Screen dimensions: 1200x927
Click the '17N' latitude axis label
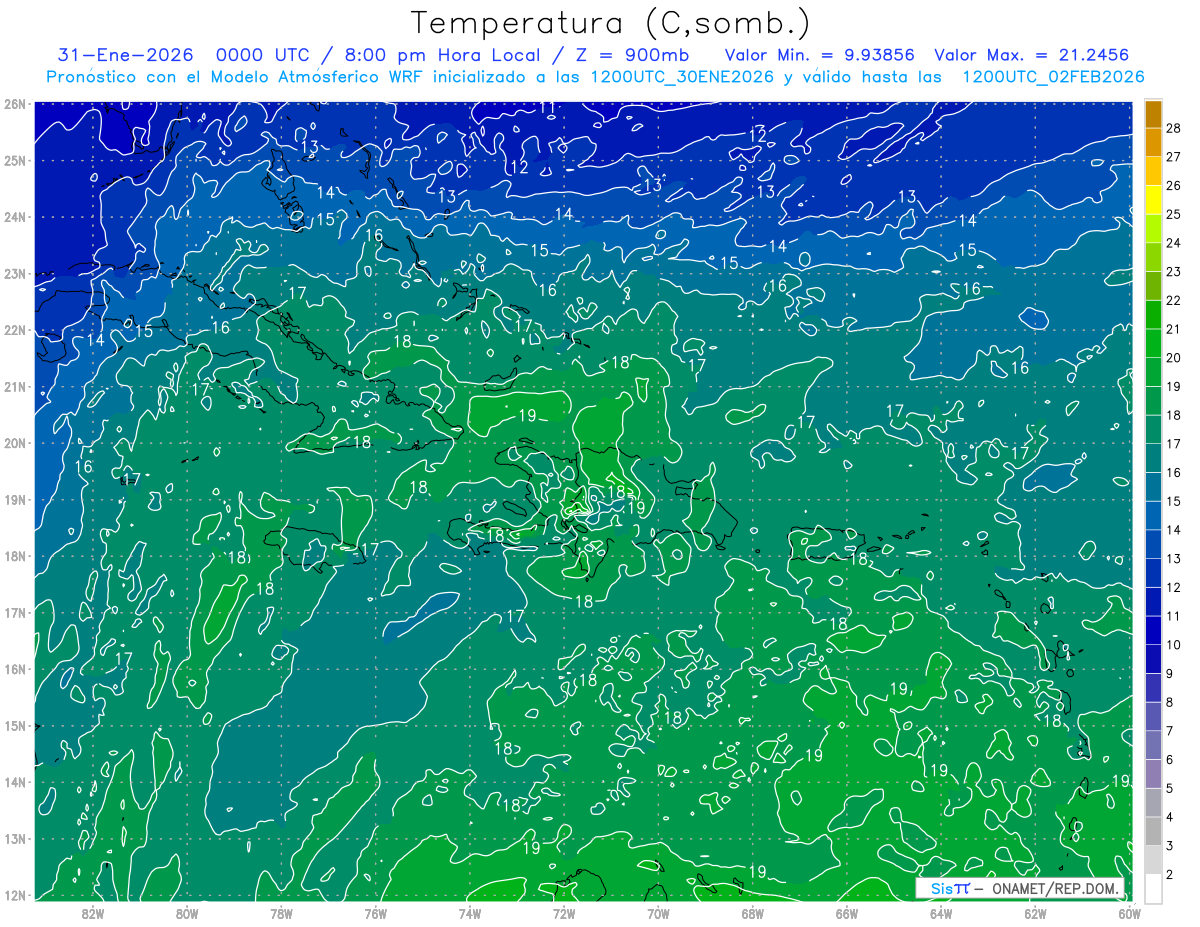[15, 612]
